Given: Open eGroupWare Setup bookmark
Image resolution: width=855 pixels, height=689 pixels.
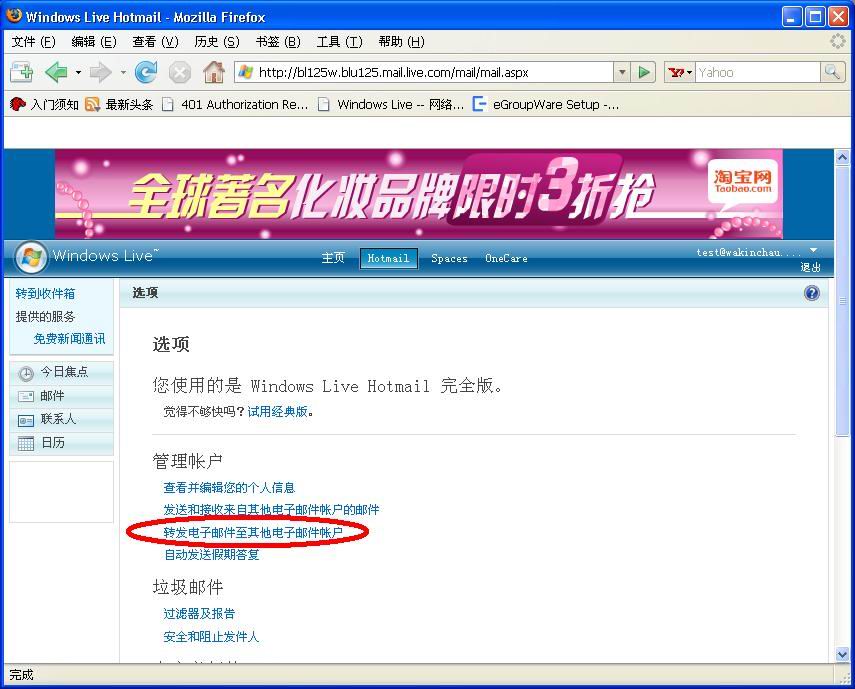Looking at the screenshot, I should coord(546,105).
